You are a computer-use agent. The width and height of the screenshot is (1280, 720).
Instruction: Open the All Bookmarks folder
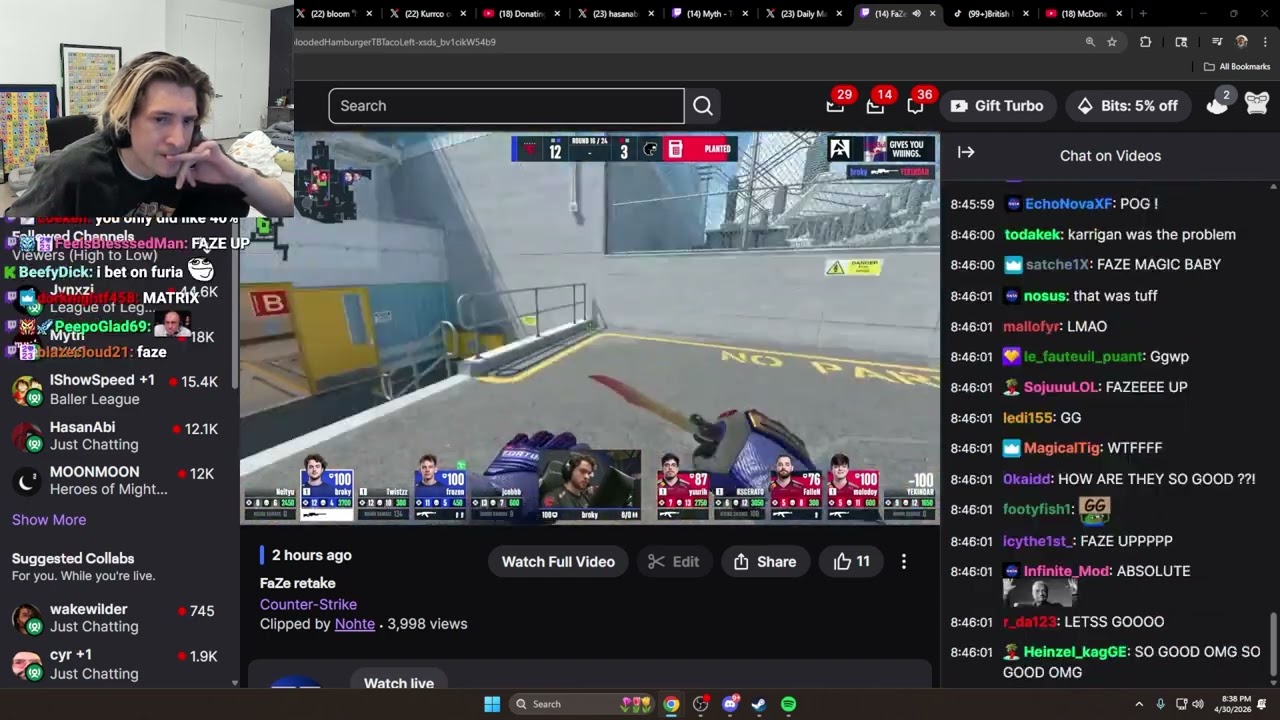1237,67
